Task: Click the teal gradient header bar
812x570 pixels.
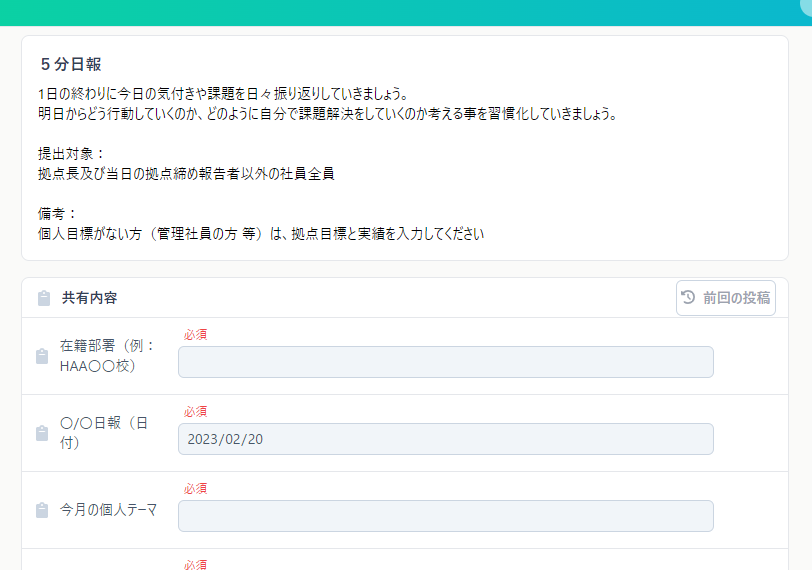Action: [x=400, y=12]
